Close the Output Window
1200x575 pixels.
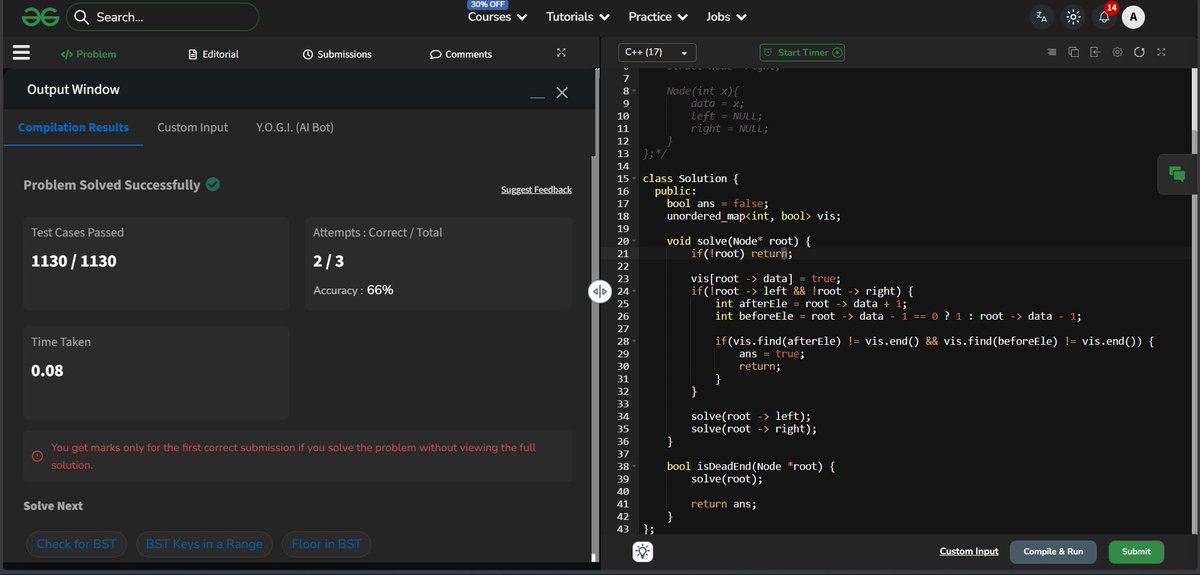coord(562,92)
